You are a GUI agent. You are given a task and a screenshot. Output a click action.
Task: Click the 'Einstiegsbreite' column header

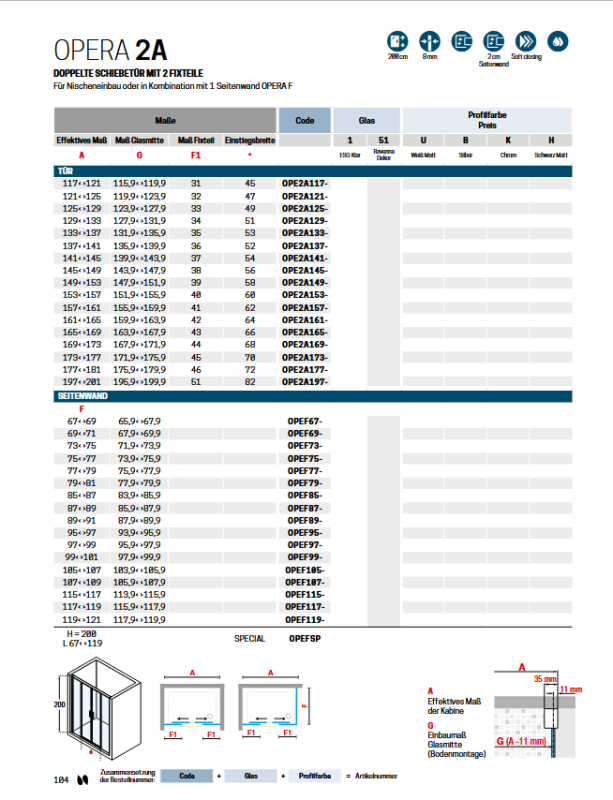pyautogui.click(x=250, y=140)
